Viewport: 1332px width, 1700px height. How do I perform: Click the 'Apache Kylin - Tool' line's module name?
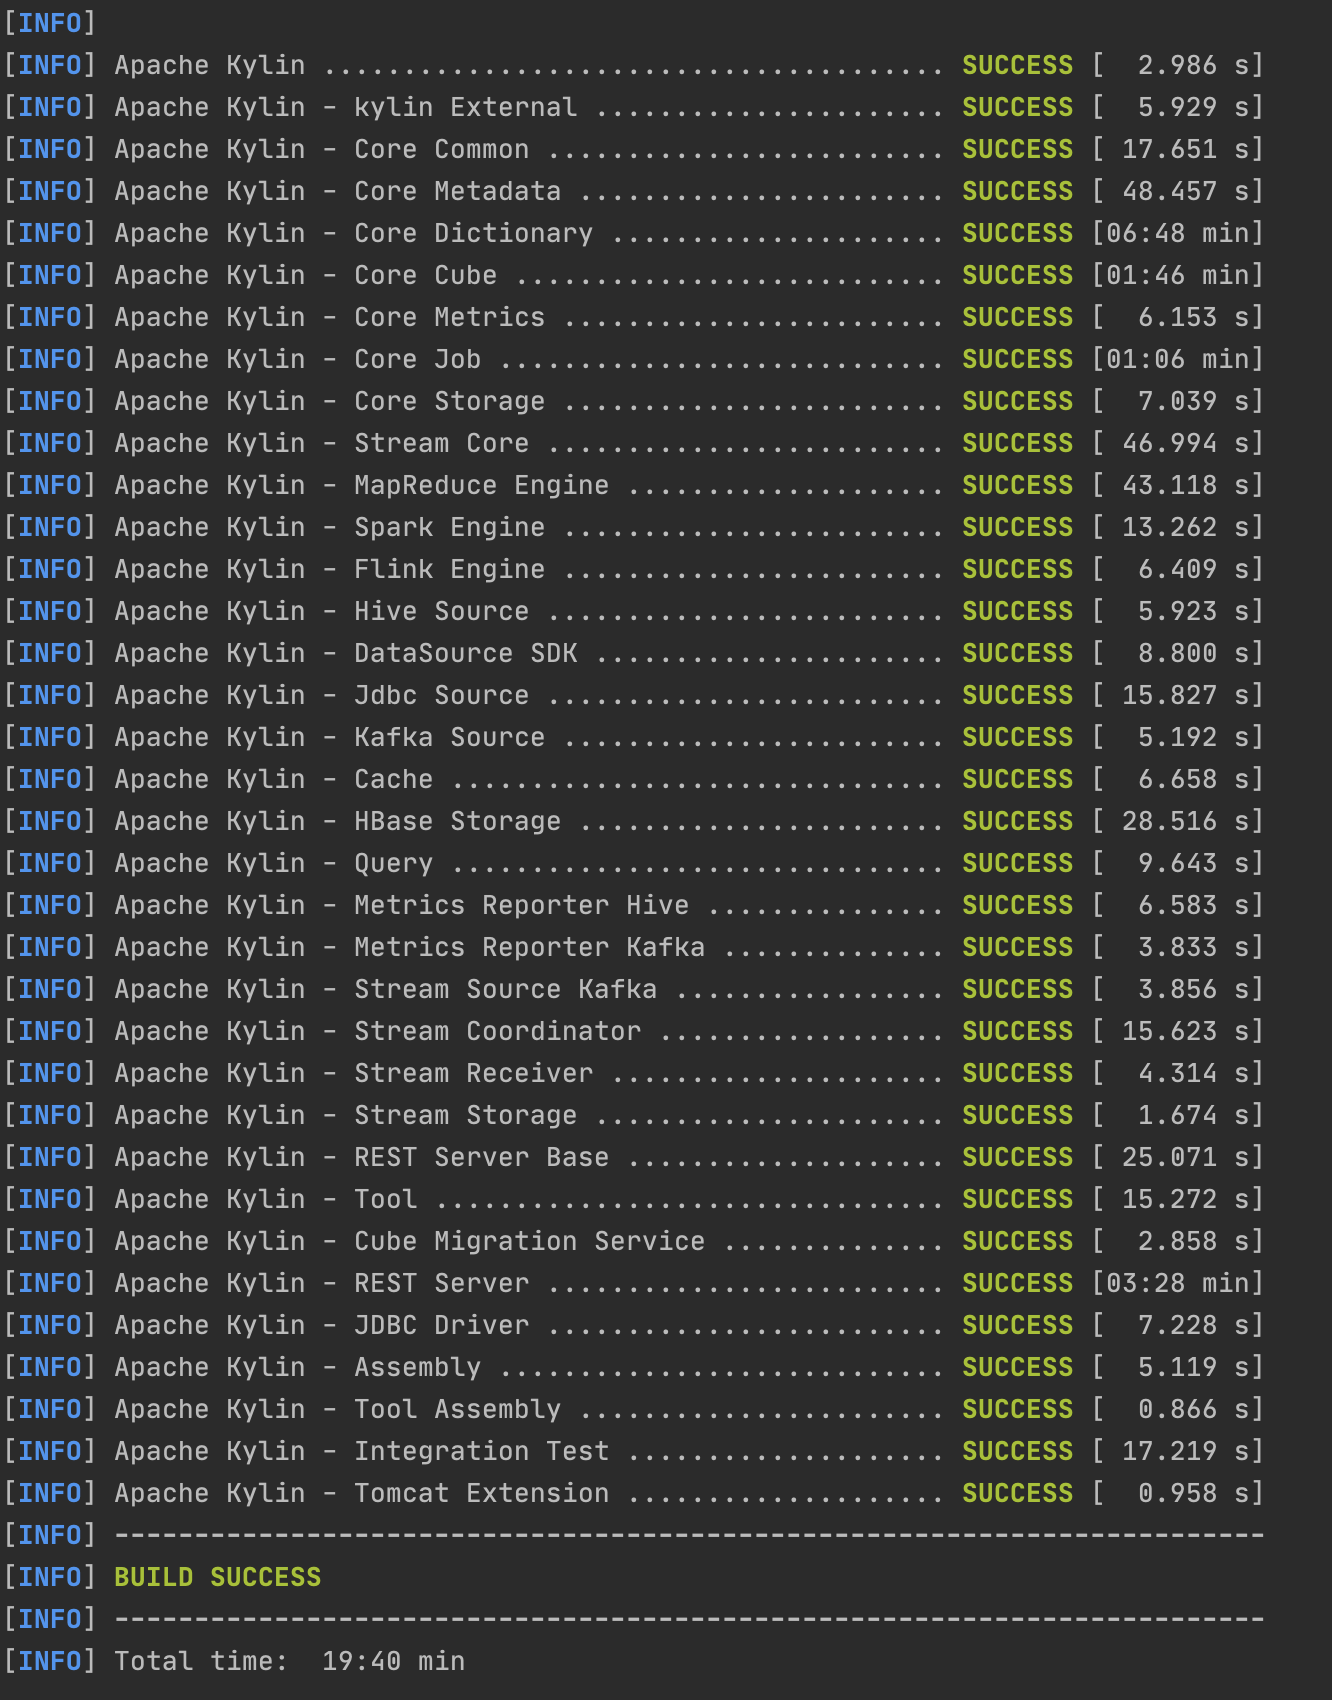point(385,1199)
